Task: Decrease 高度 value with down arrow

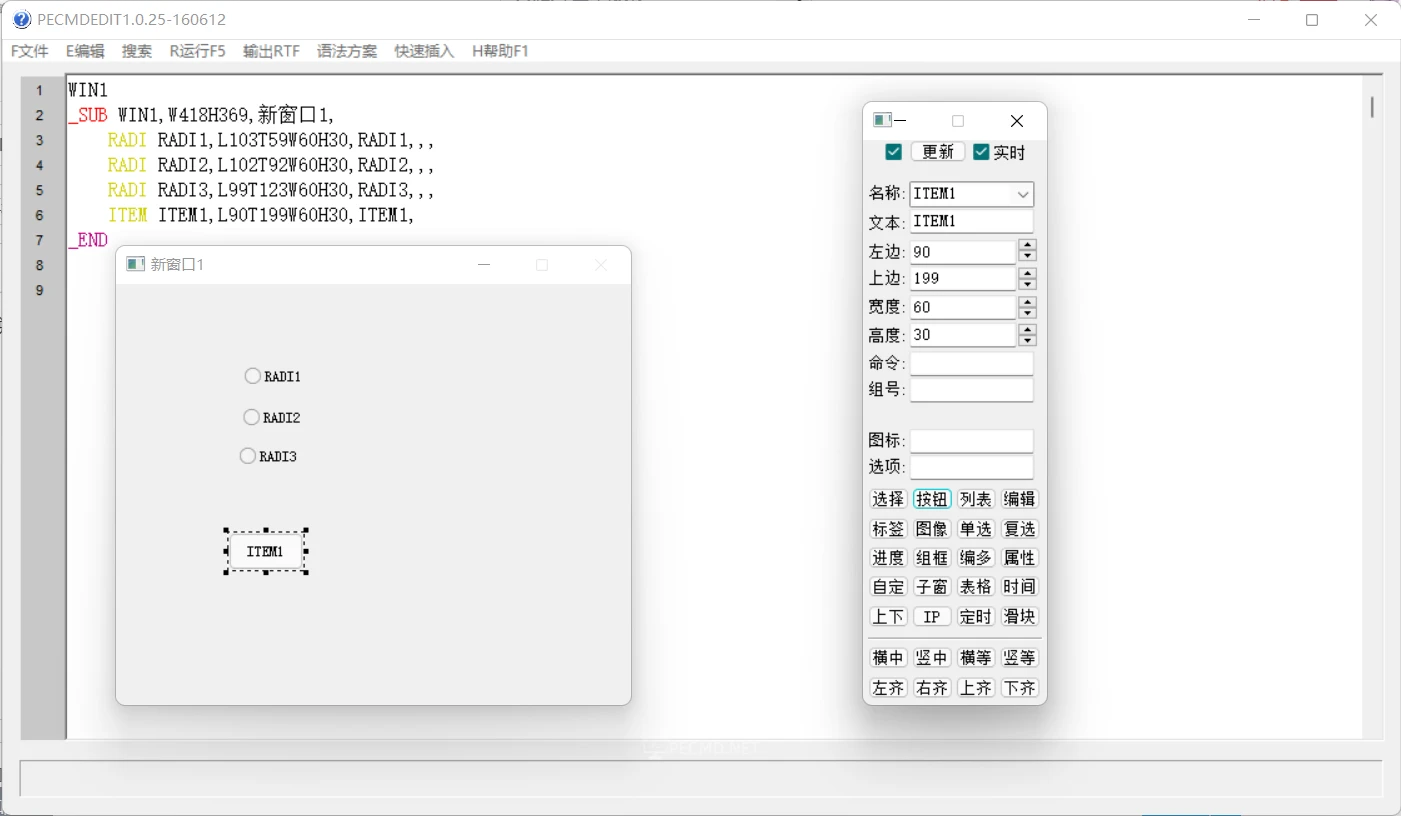Action: [1027, 341]
